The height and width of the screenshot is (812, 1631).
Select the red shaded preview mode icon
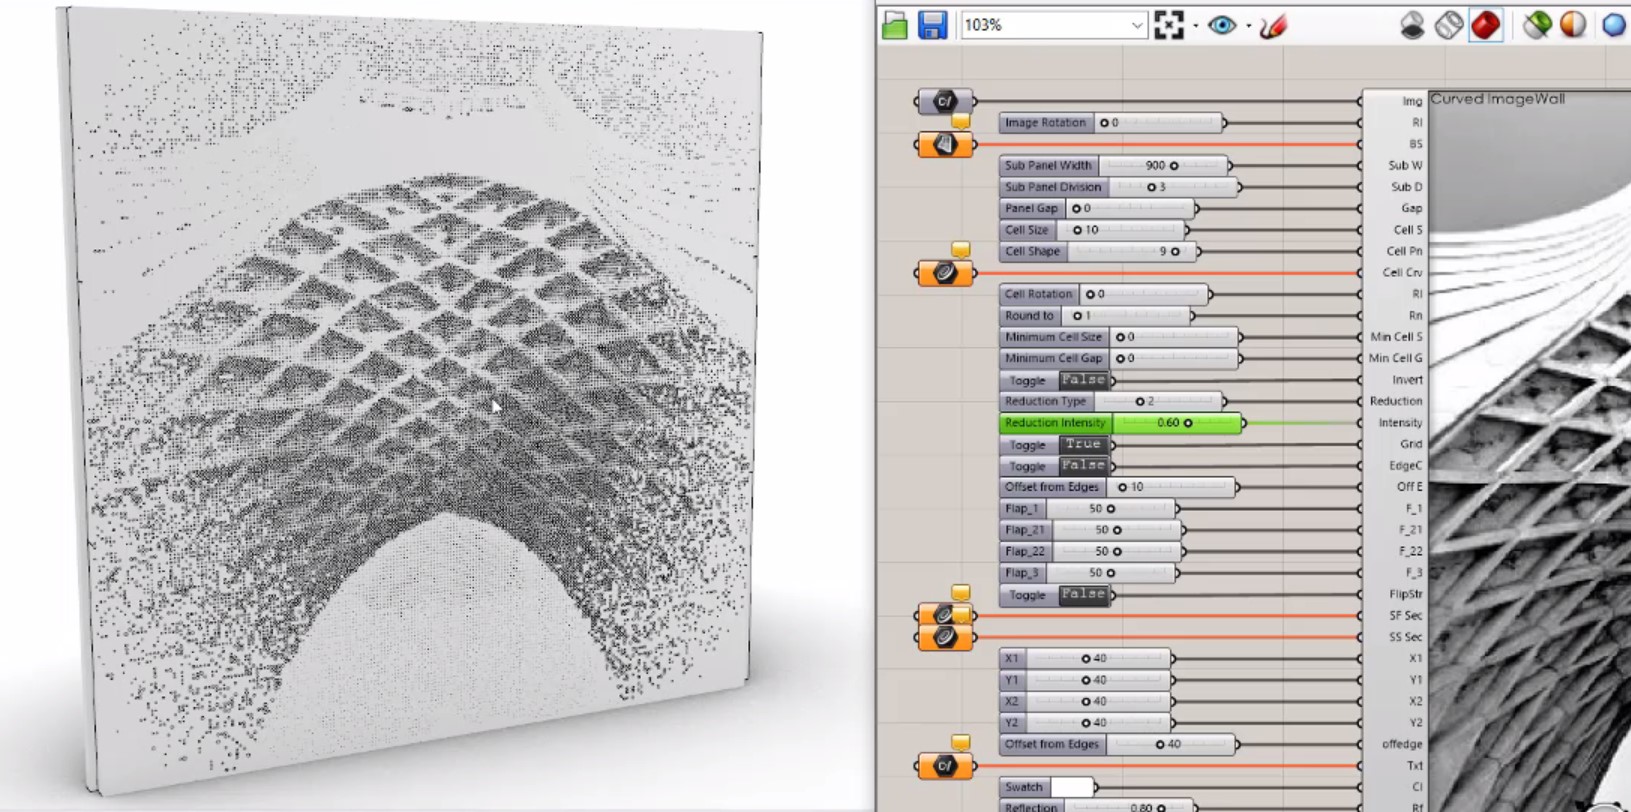tap(1485, 25)
